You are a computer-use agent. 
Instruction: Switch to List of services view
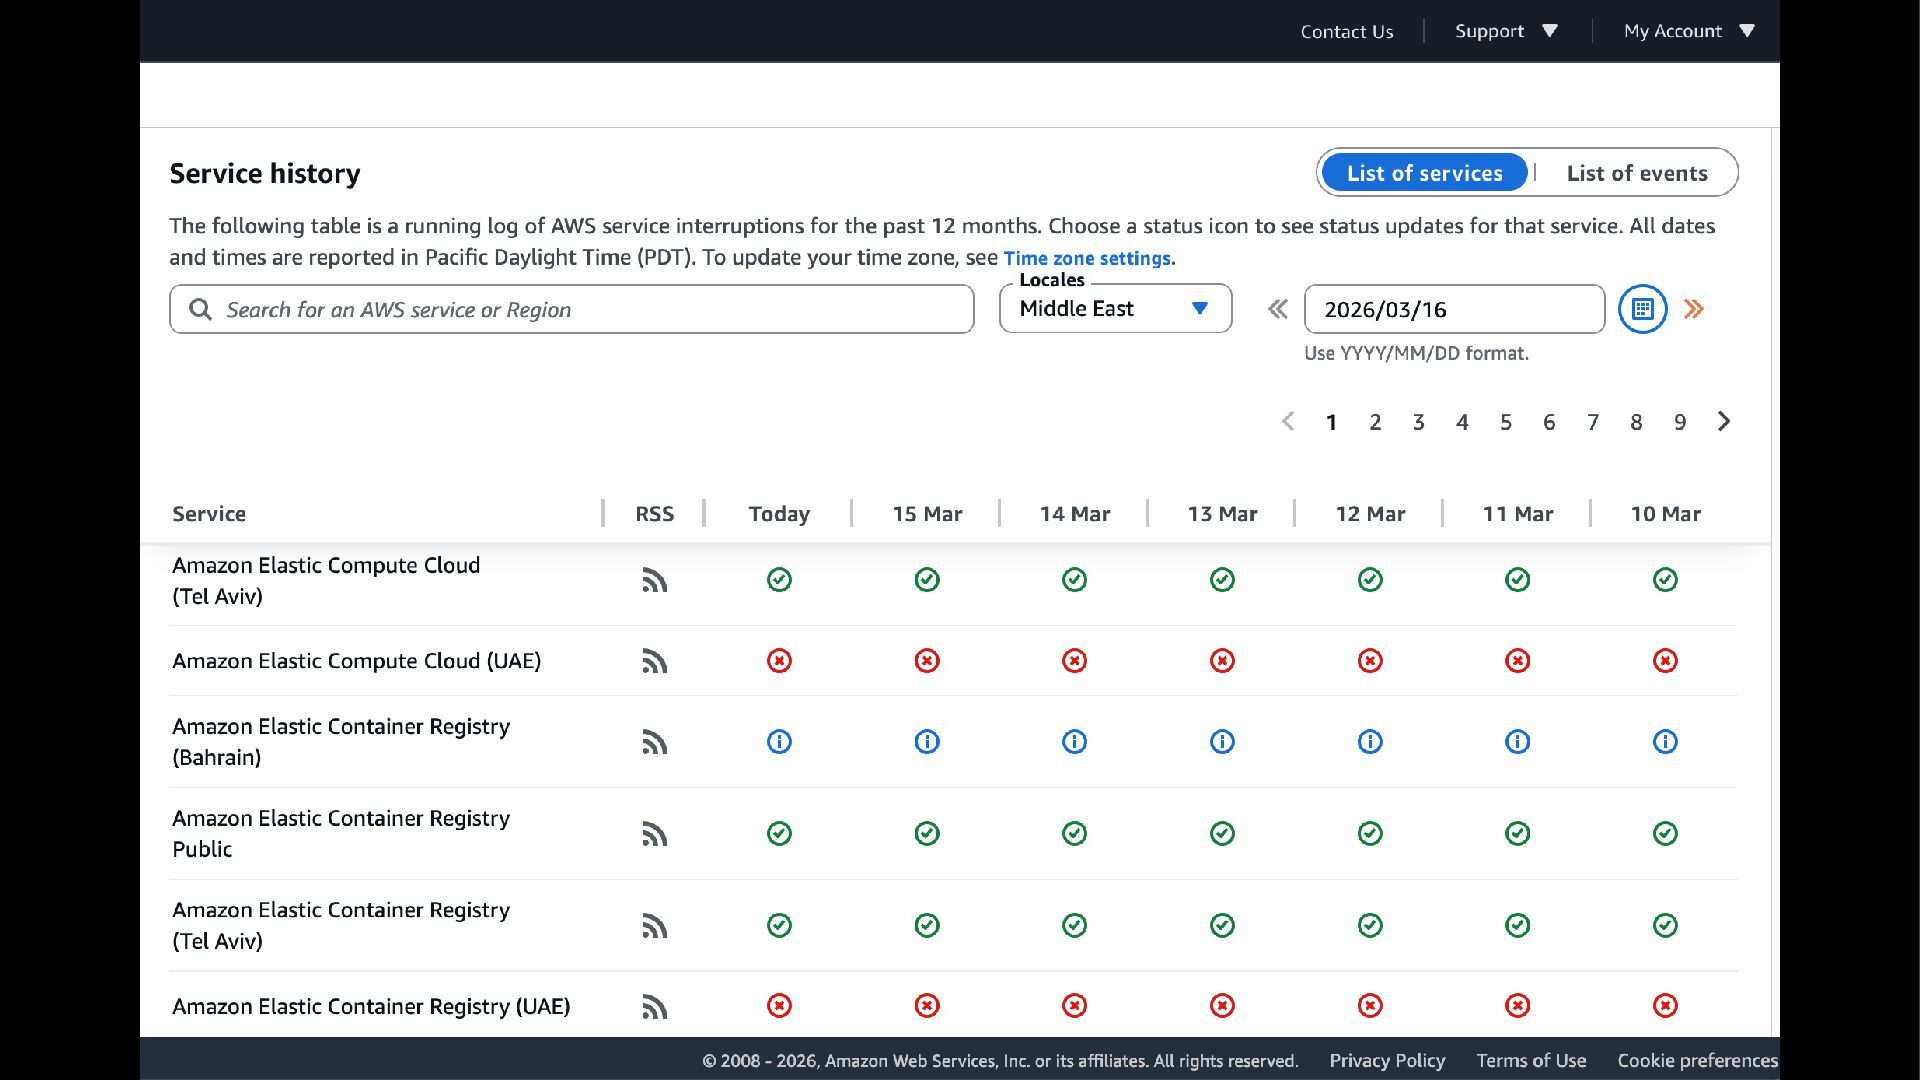click(1424, 173)
